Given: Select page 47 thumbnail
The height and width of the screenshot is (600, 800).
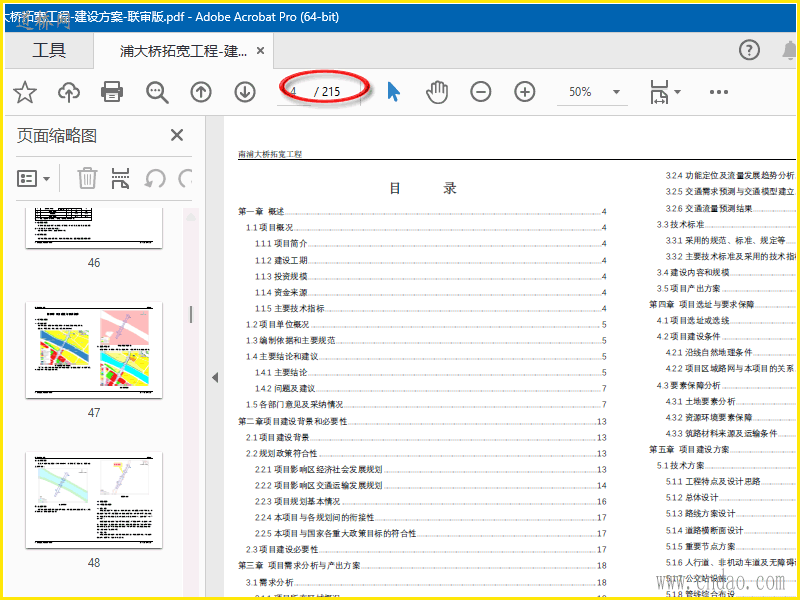Looking at the screenshot, I should (x=94, y=351).
